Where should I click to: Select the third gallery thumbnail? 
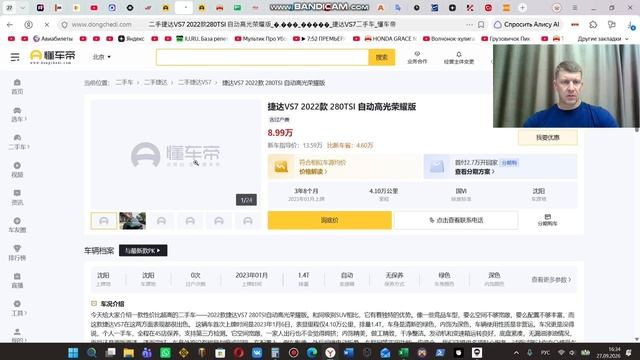[161, 221]
